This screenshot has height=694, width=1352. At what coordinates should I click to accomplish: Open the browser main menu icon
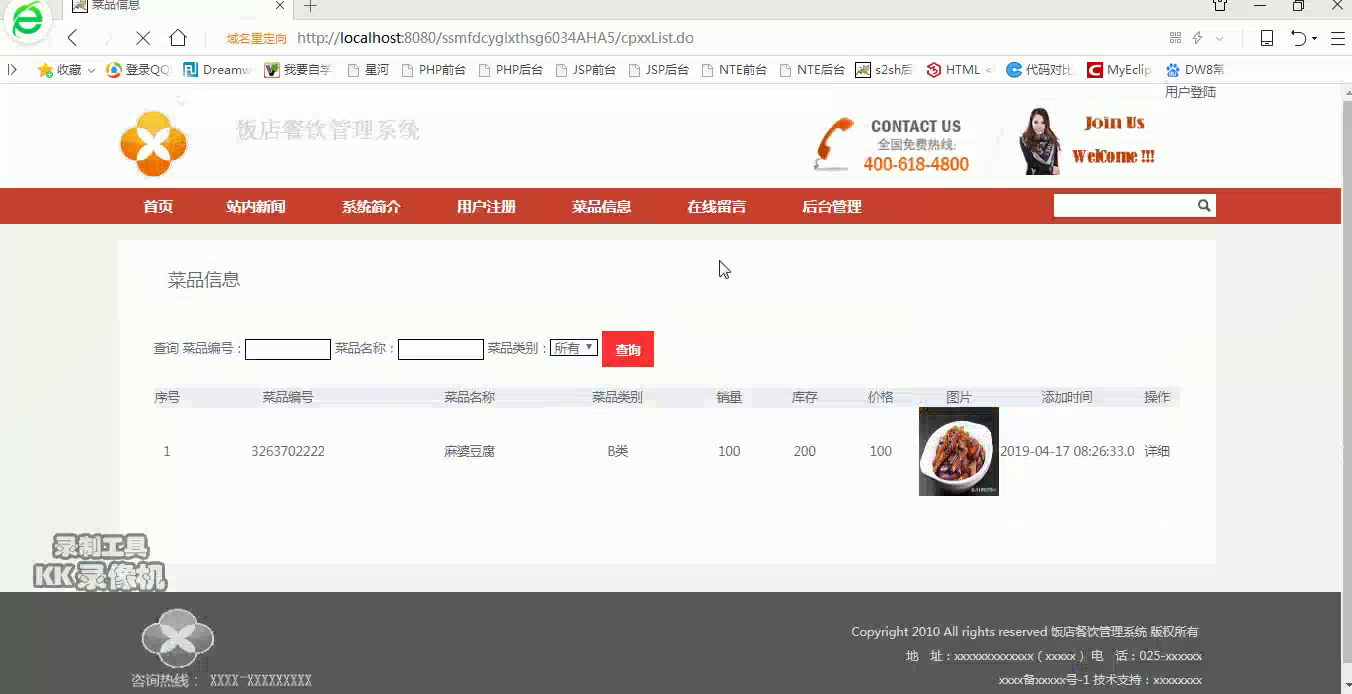tap(1337, 38)
